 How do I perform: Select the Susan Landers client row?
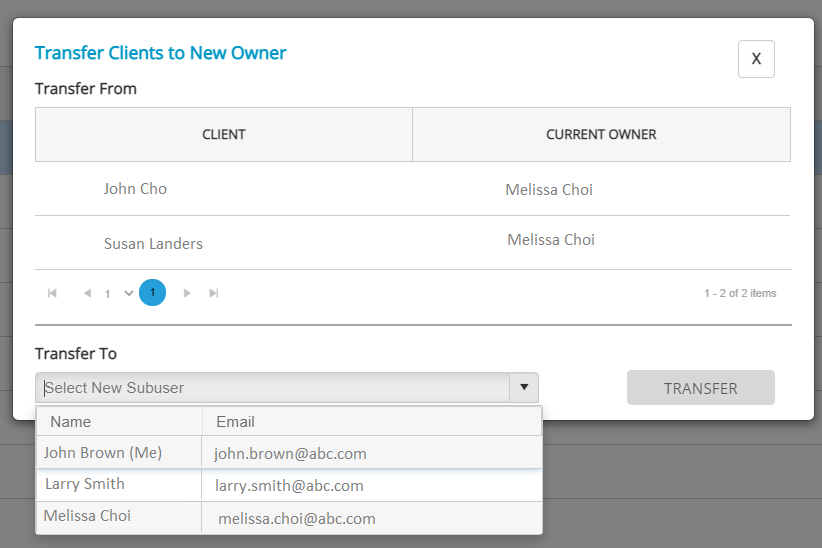coord(413,243)
